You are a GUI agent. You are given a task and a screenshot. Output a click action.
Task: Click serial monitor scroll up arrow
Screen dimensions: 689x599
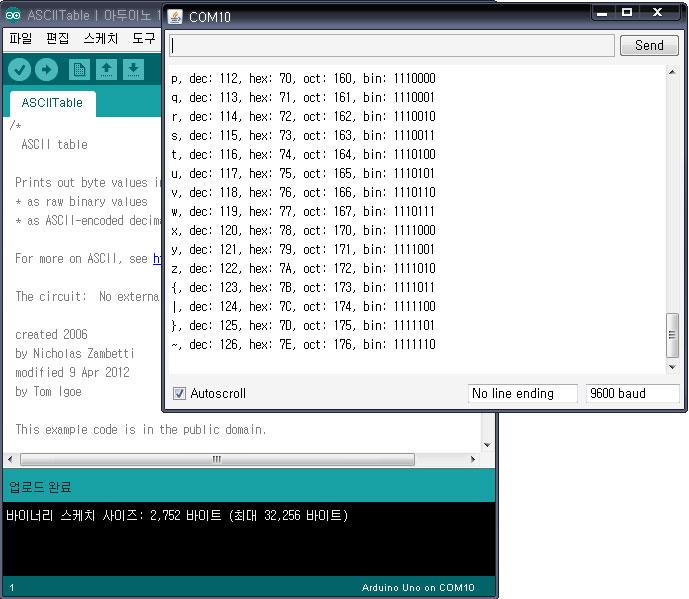pyautogui.click(x=672, y=72)
